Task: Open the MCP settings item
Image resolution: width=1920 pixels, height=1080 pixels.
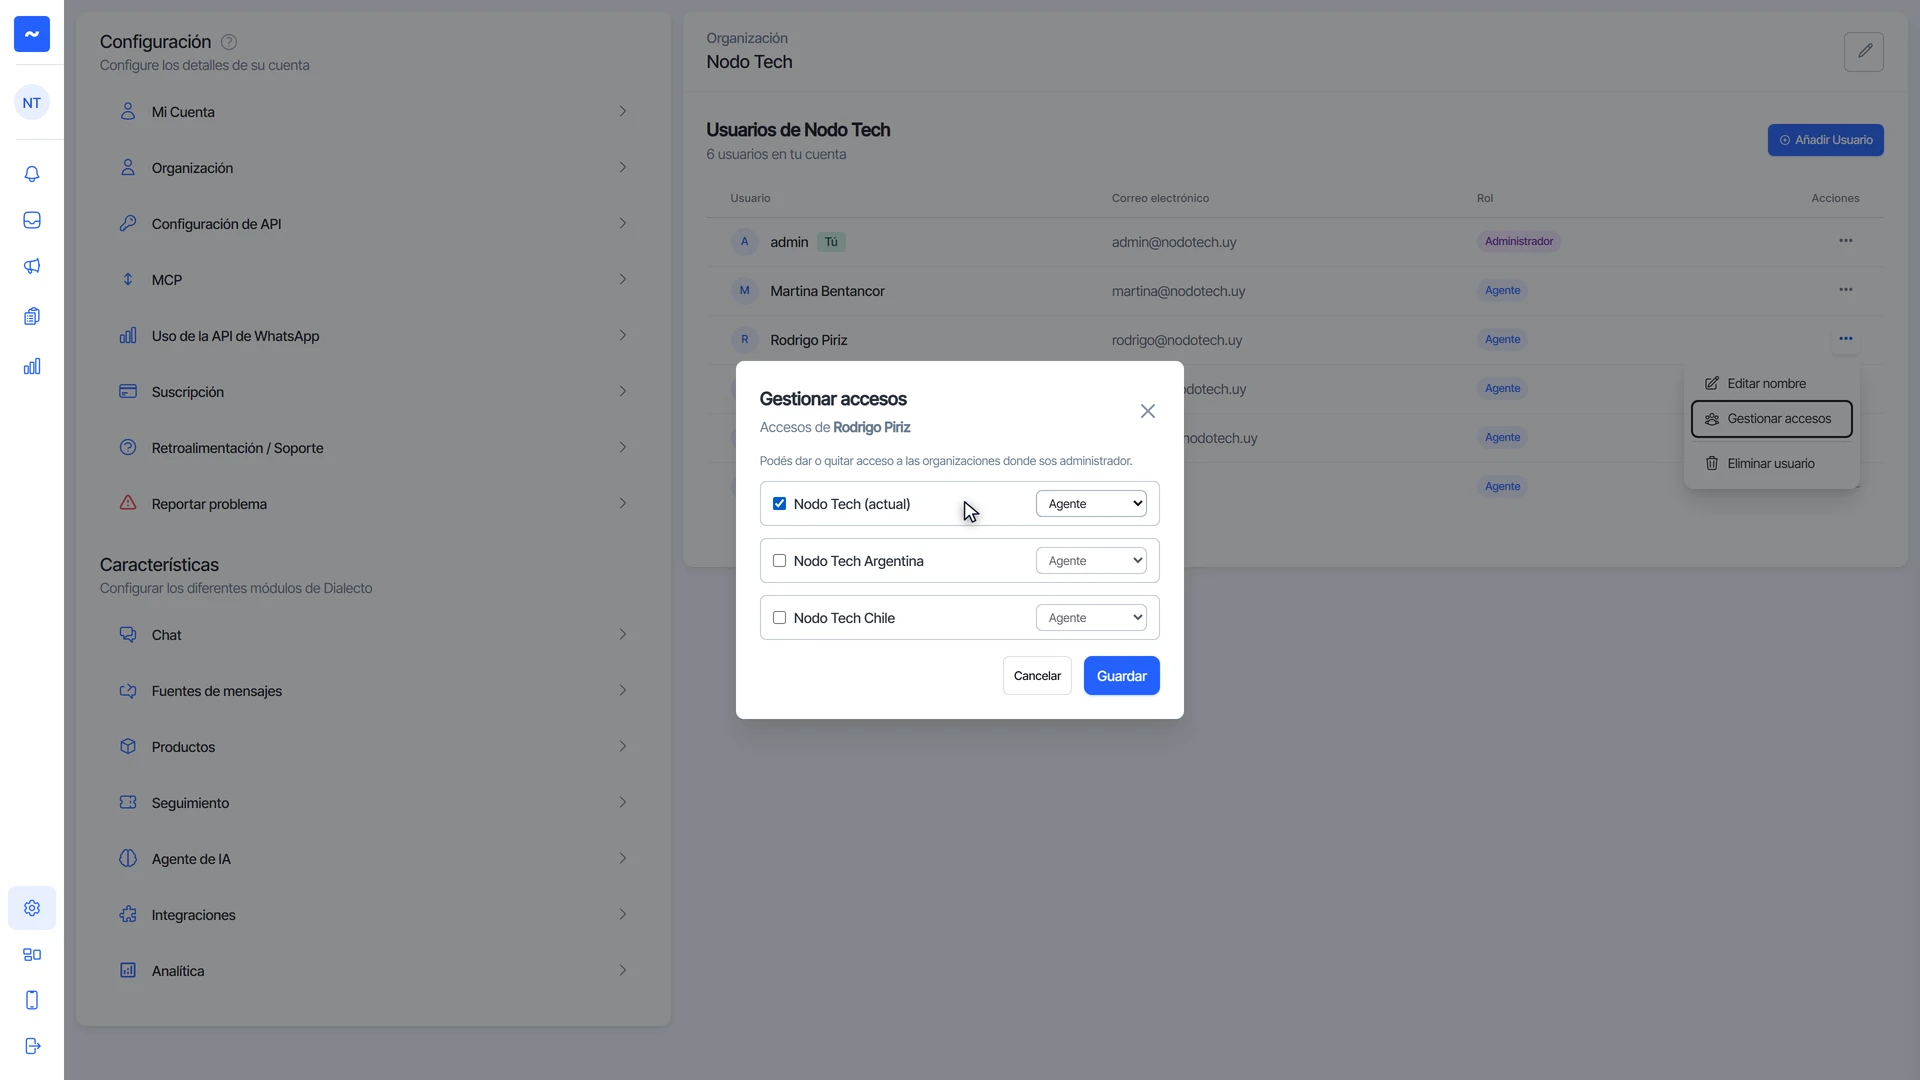Action: (373, 280)
